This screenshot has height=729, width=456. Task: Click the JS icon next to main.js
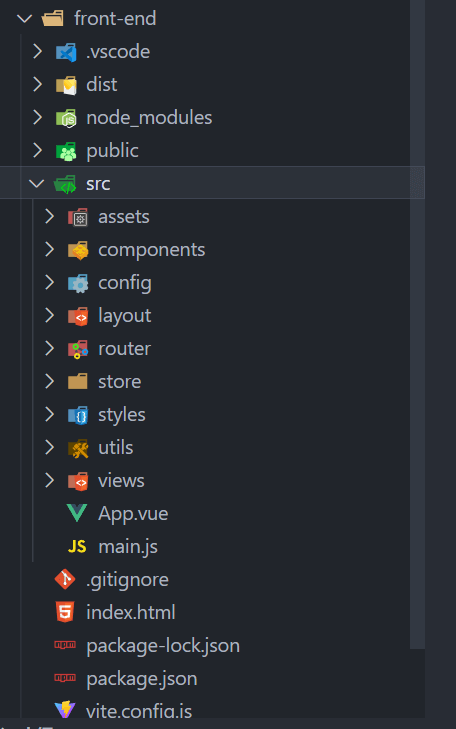pyautogui.click(x=77, y=546)
